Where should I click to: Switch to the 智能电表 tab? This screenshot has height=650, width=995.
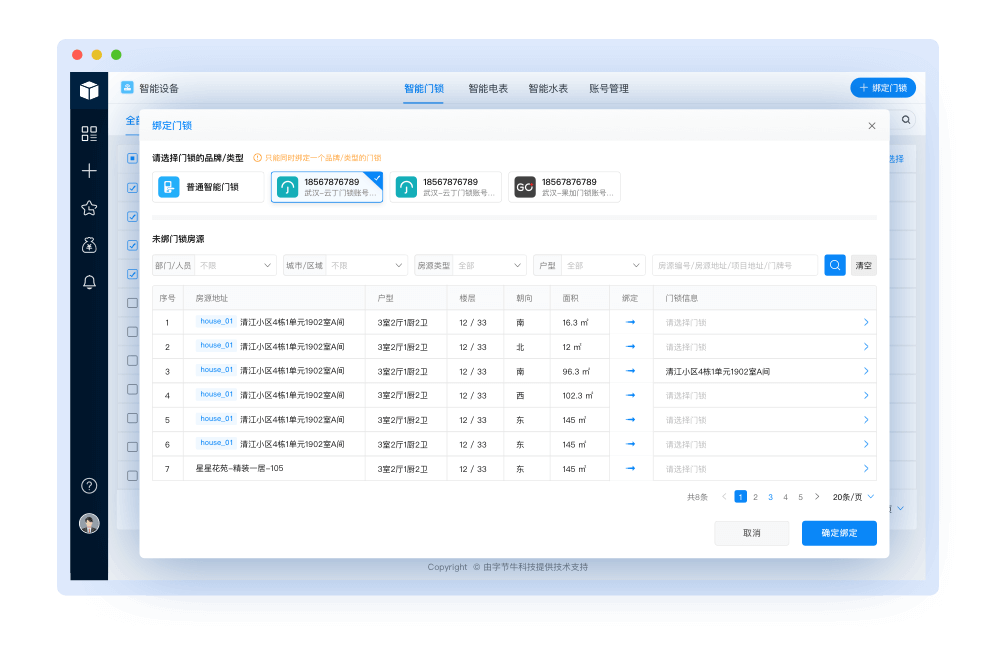[x=488, y=89]
